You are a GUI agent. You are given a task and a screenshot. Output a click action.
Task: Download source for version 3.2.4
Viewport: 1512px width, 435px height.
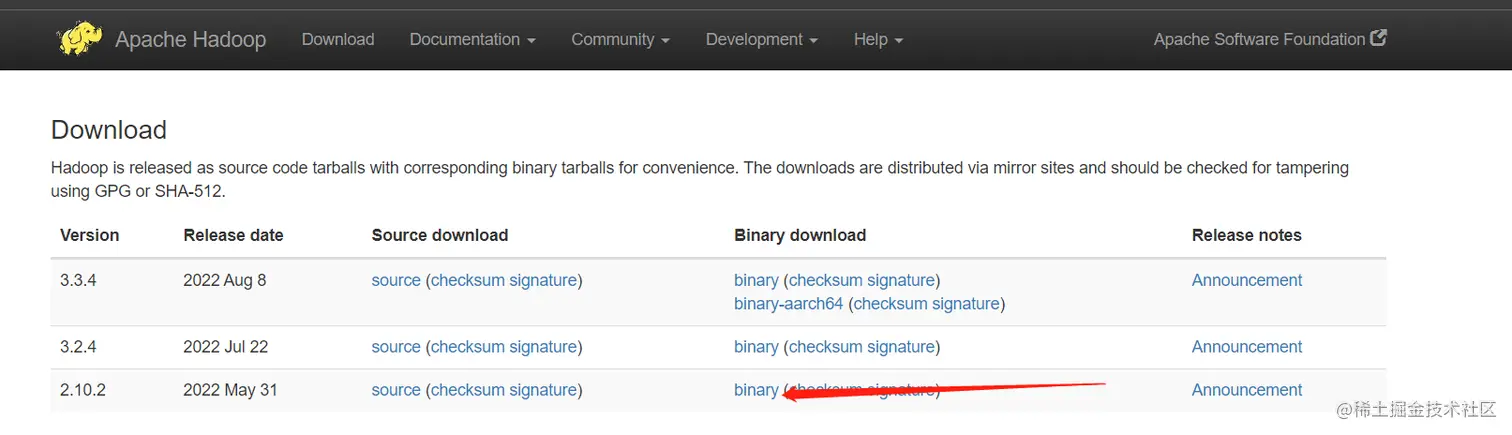[396, 348]
